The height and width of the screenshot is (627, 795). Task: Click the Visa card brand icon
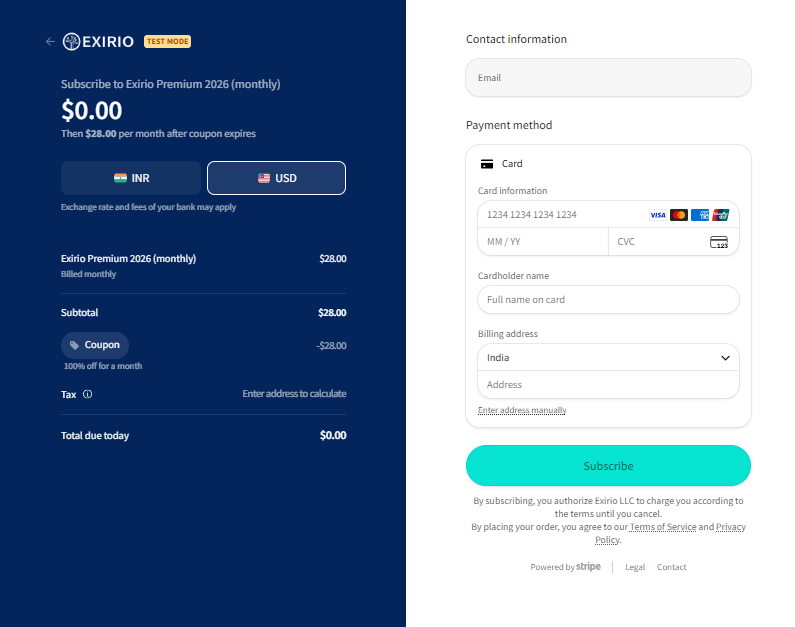point(657,215)
